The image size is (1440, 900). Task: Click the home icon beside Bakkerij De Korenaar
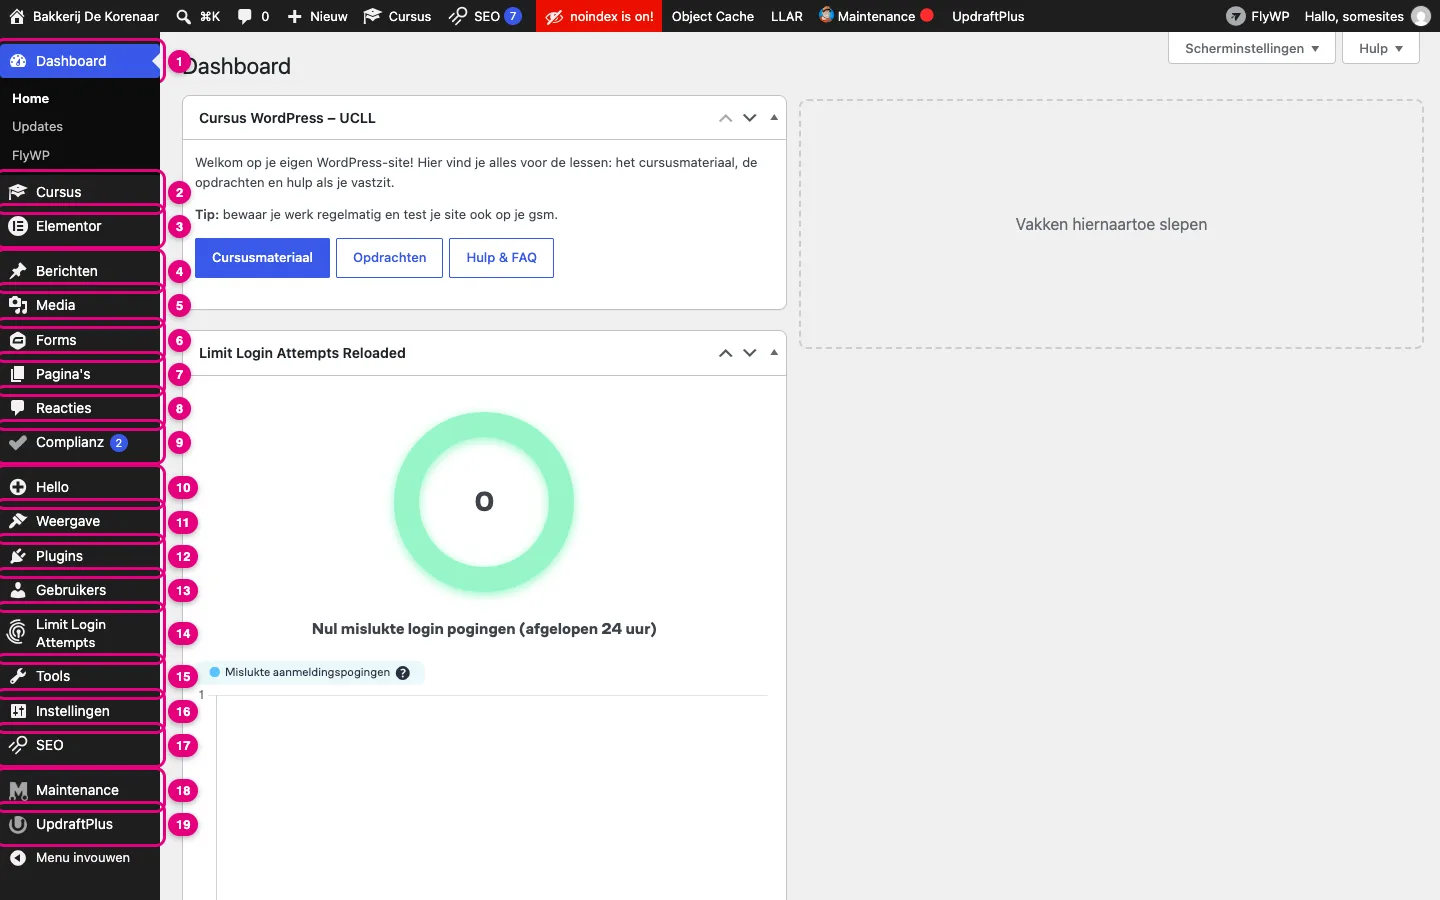[17, 16]
